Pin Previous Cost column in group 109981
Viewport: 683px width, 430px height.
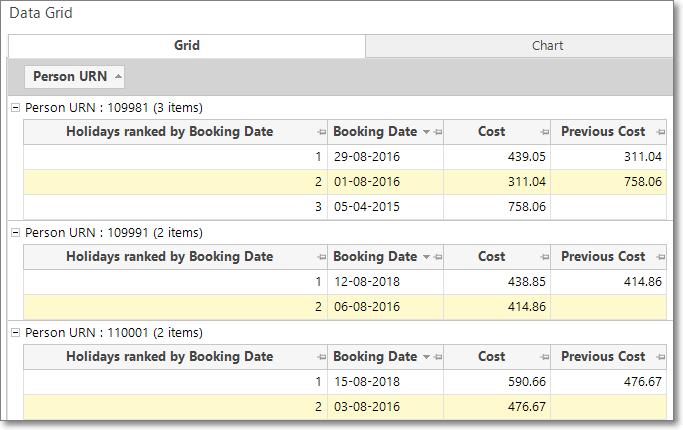pos(660,132)
